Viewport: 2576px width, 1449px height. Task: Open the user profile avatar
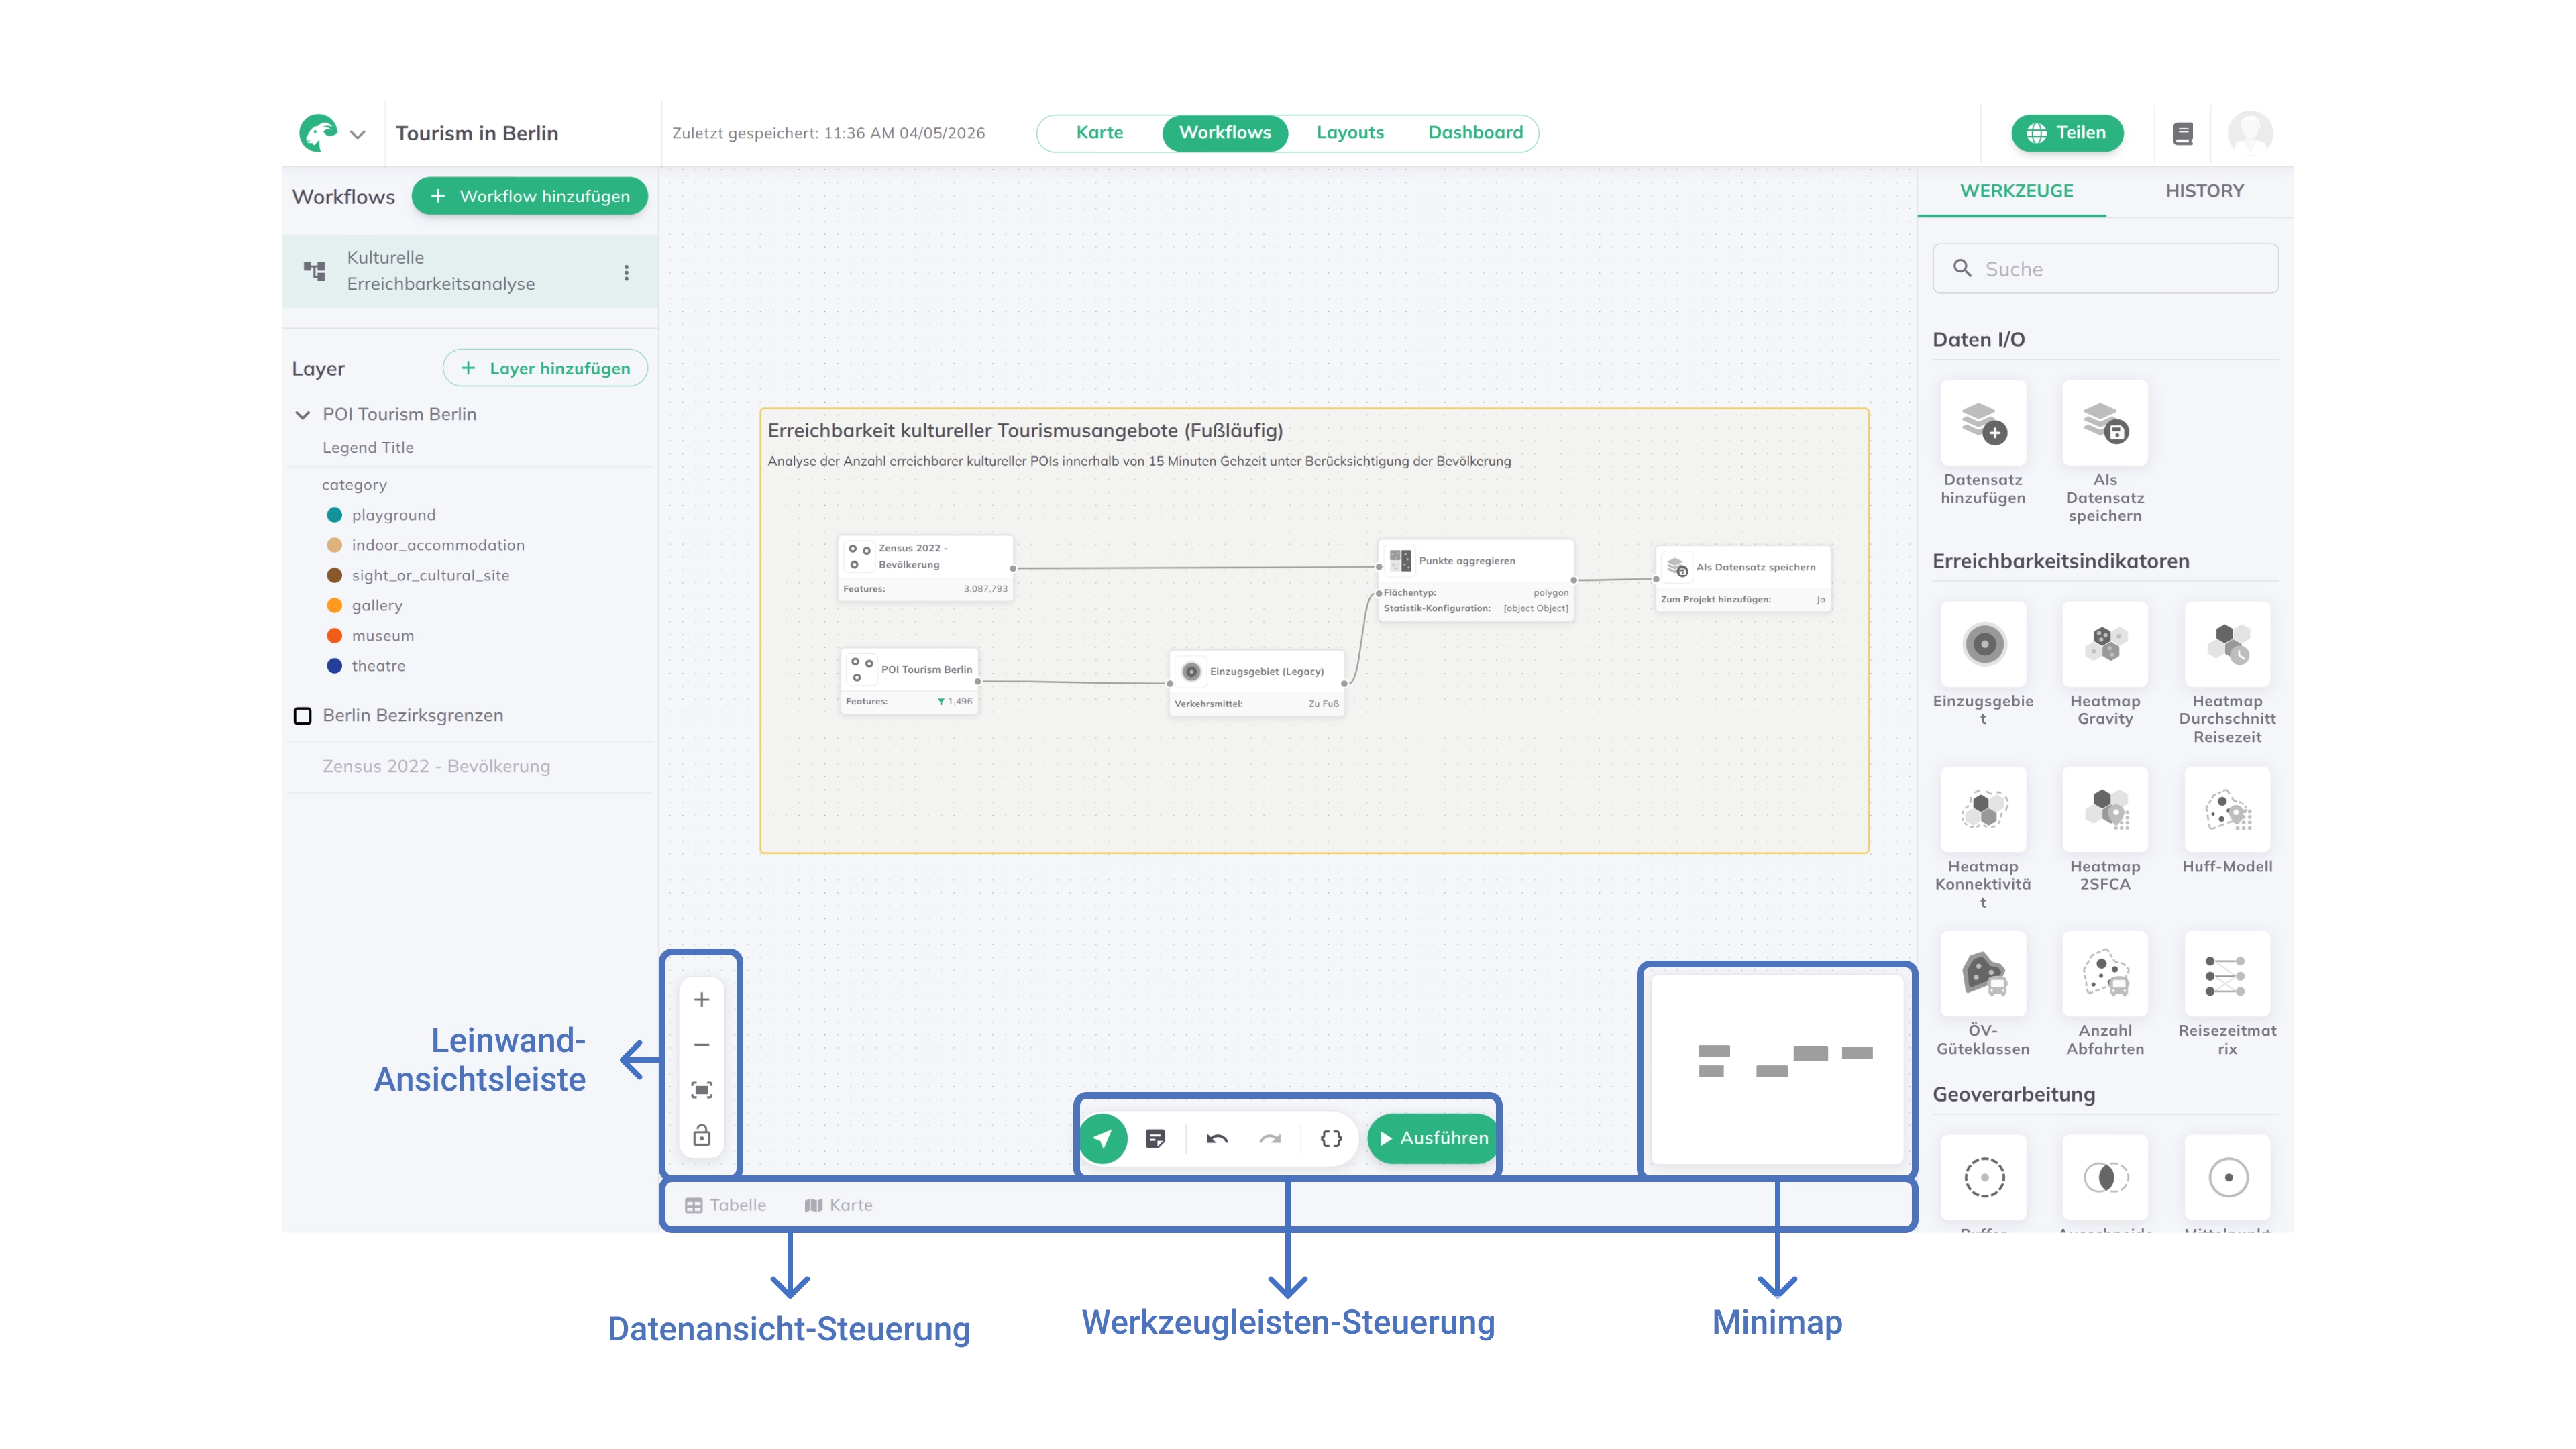click(x=2249, y=133)
